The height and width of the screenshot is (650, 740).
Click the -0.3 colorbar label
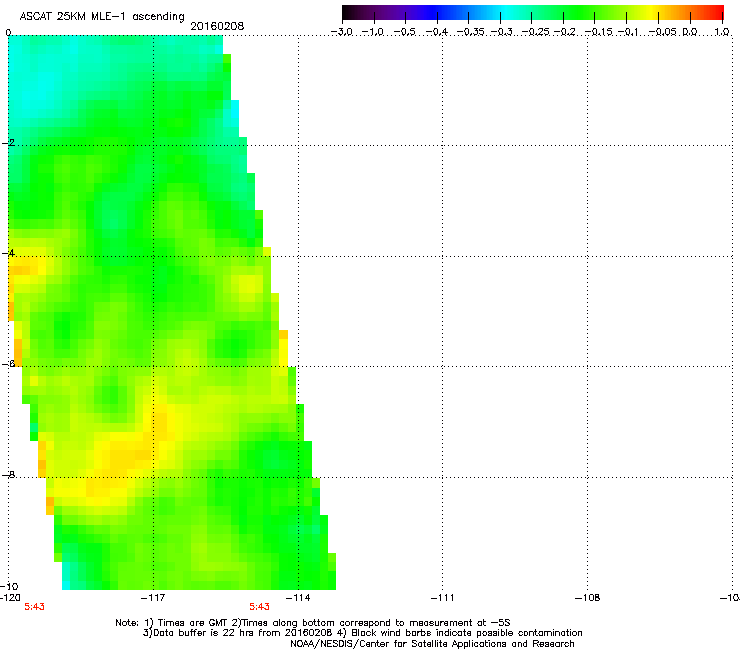(502, 32)
